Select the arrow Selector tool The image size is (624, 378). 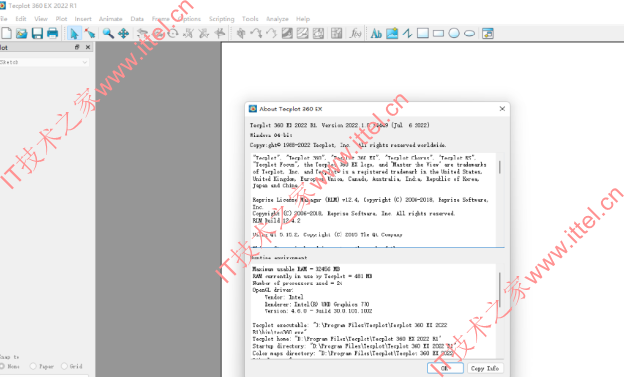pyautogui.click(x=74, y=33)
